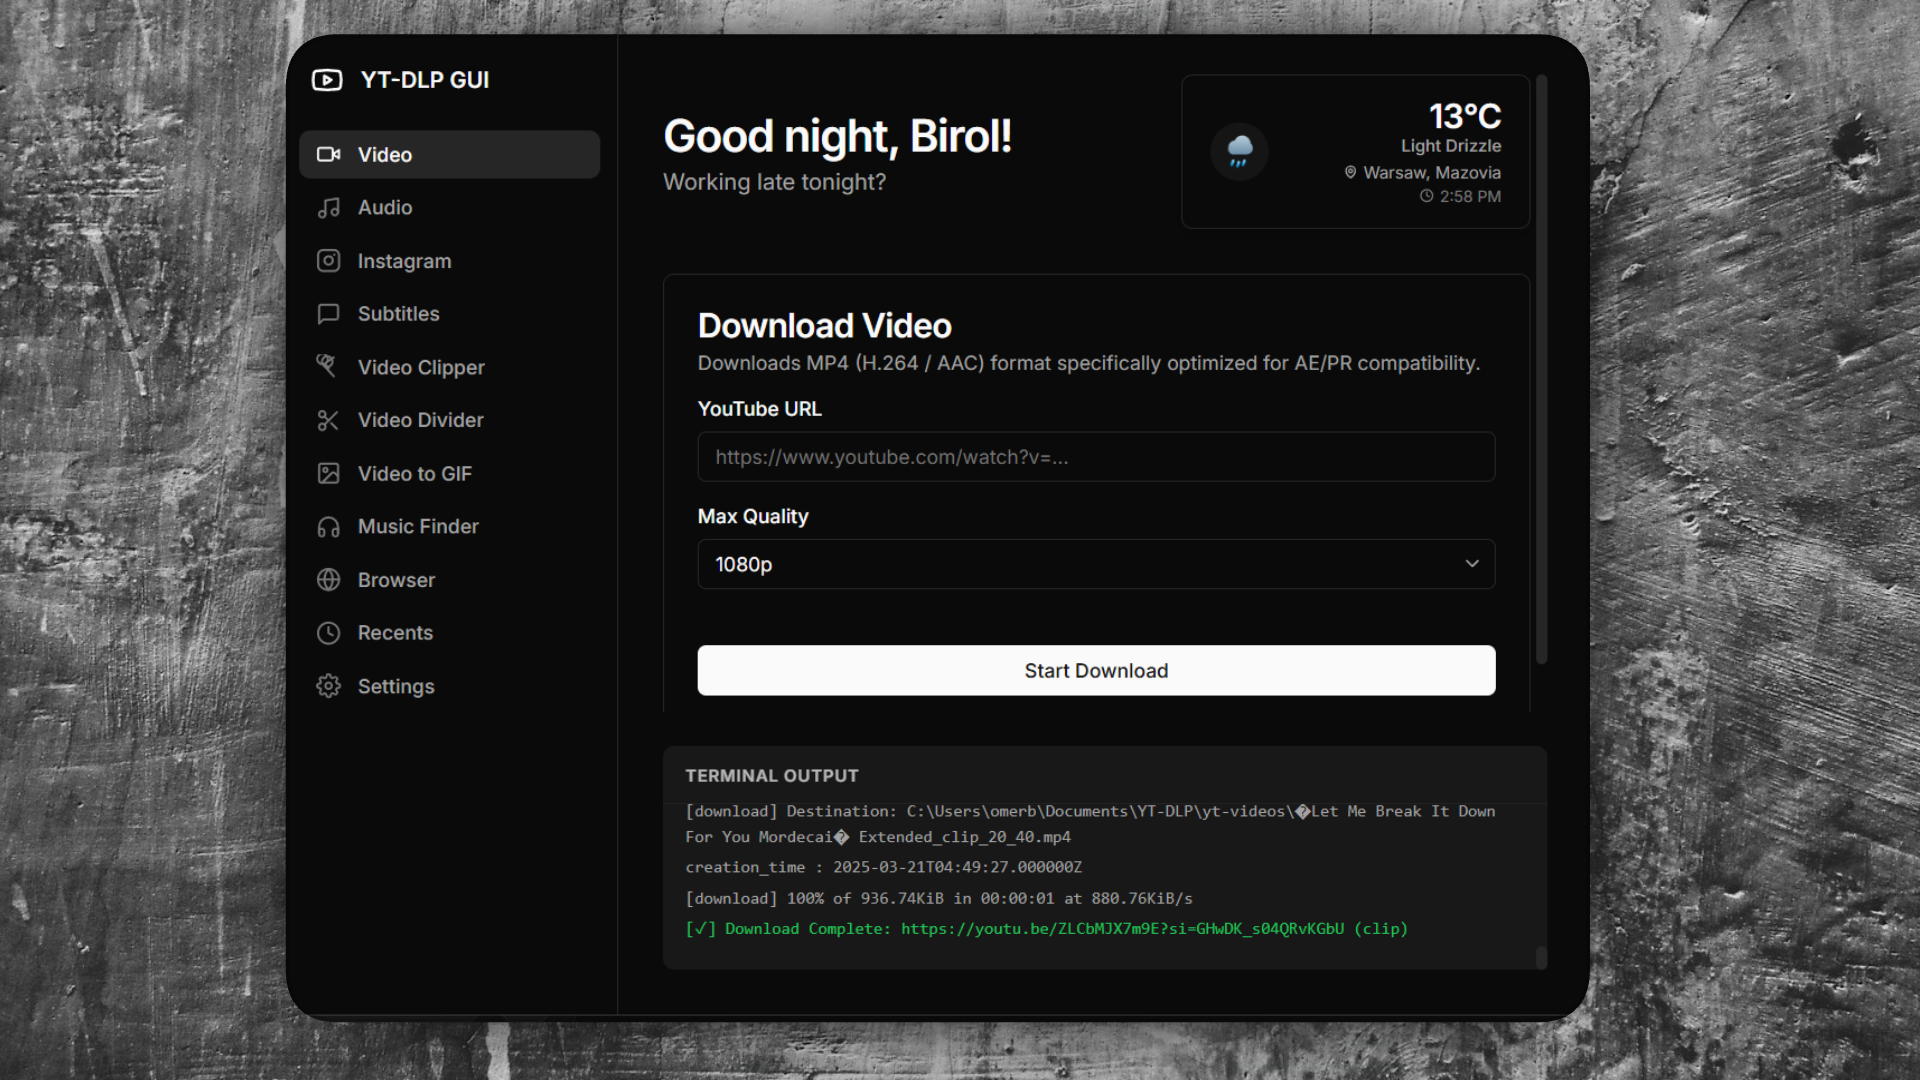This screenshot has width=1920, height=1080.
Task: Click the 2:58 PM time text
Action: (x=1470, y=197)
